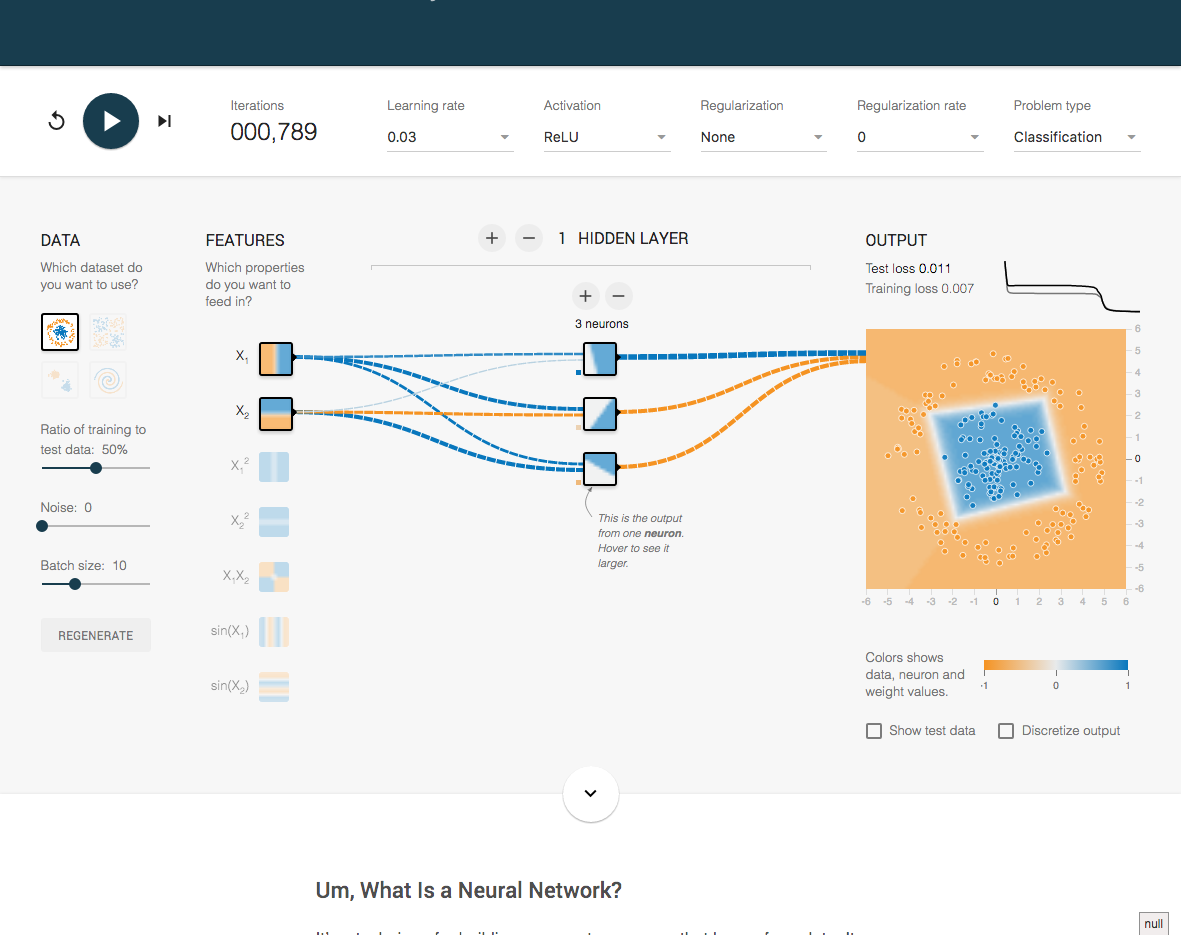This screenshot has width=1181, height=935.
Task: Enable the X2 squared feature
Action: pos(274,522)
